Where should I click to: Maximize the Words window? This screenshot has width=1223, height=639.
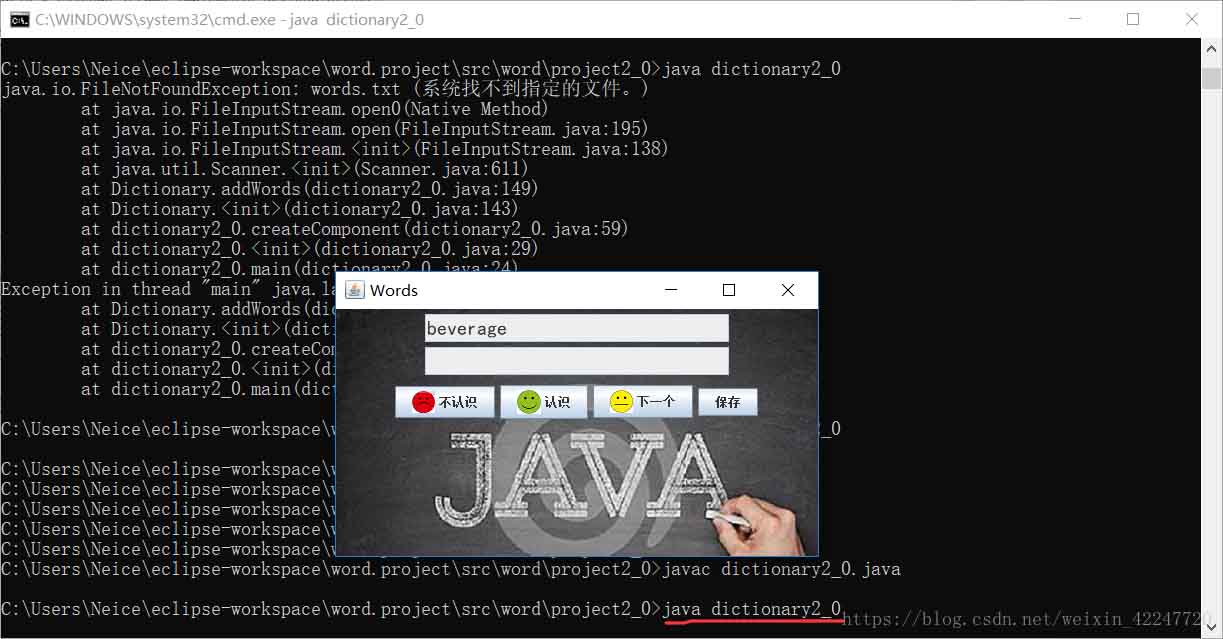pyautogui.click(x=729, y=290)
